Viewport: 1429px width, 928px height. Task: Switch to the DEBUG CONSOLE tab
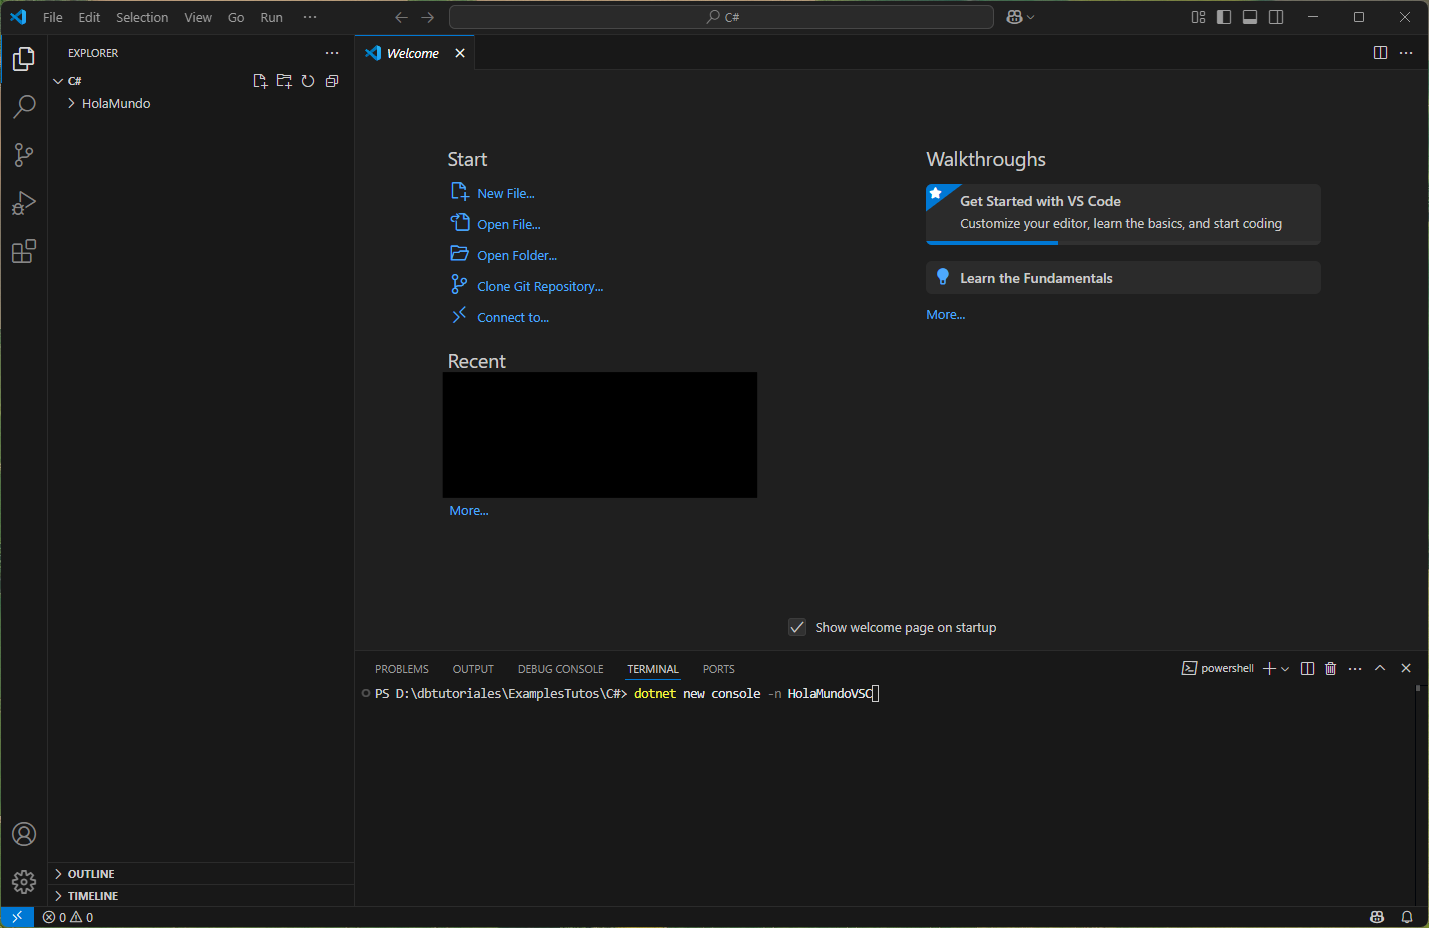560,669
